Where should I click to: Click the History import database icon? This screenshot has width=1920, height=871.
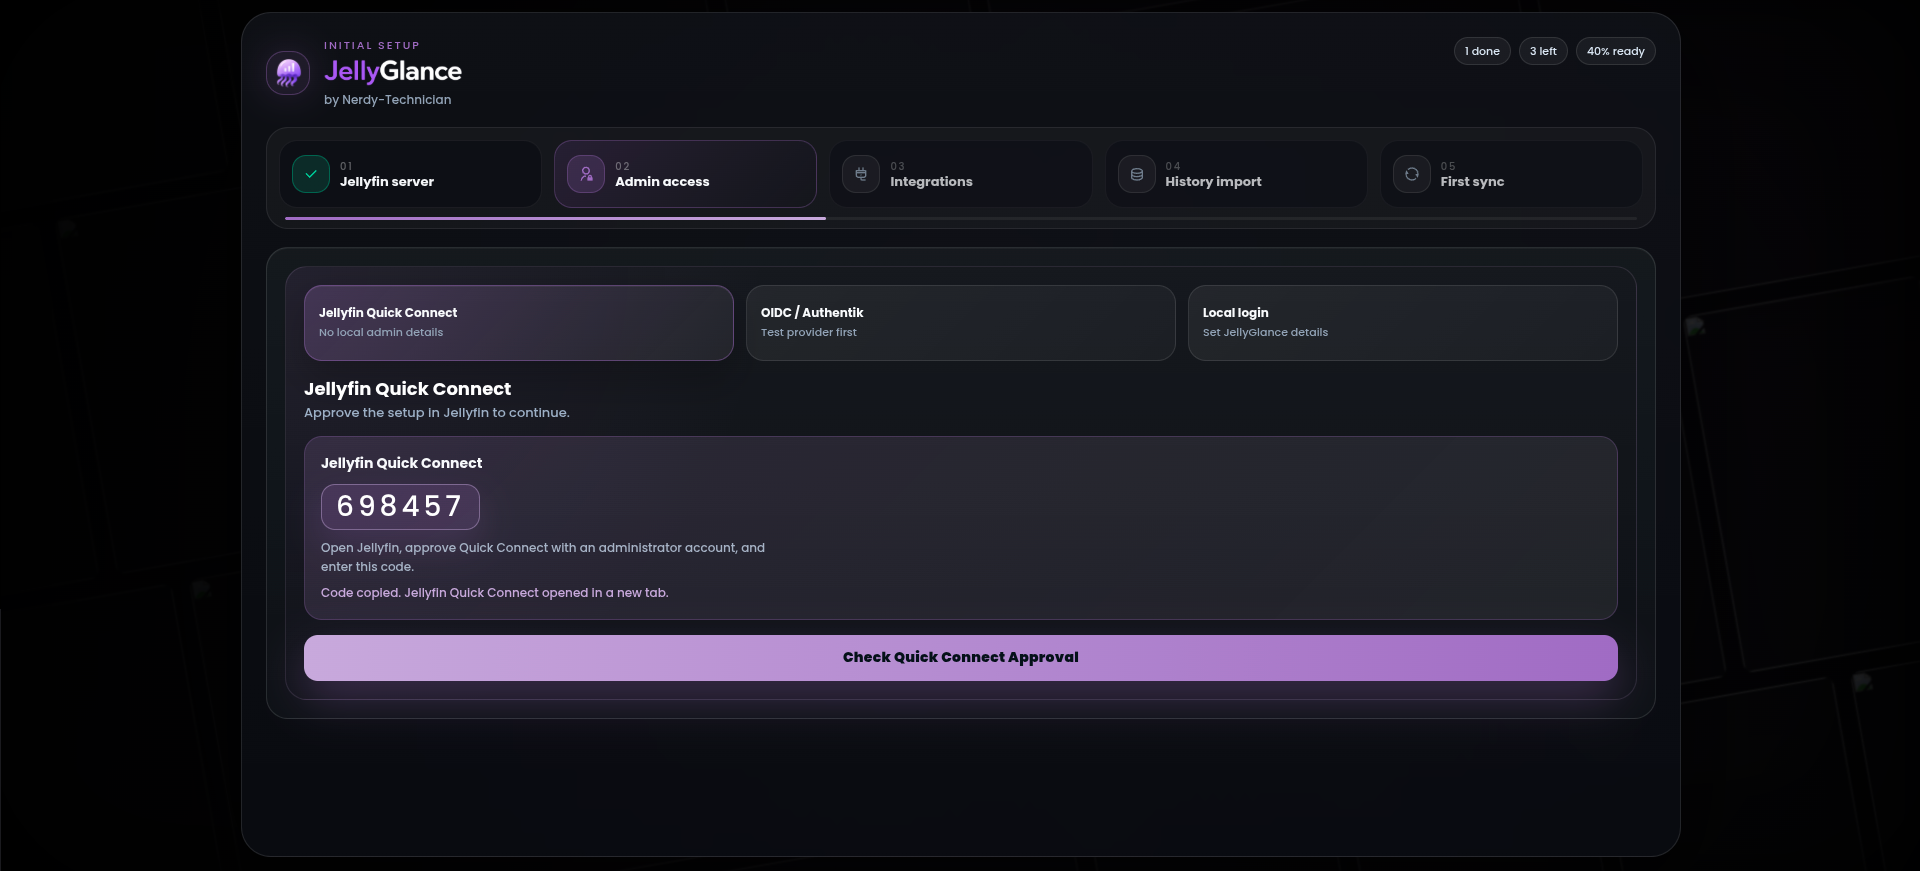[1137, 174]
